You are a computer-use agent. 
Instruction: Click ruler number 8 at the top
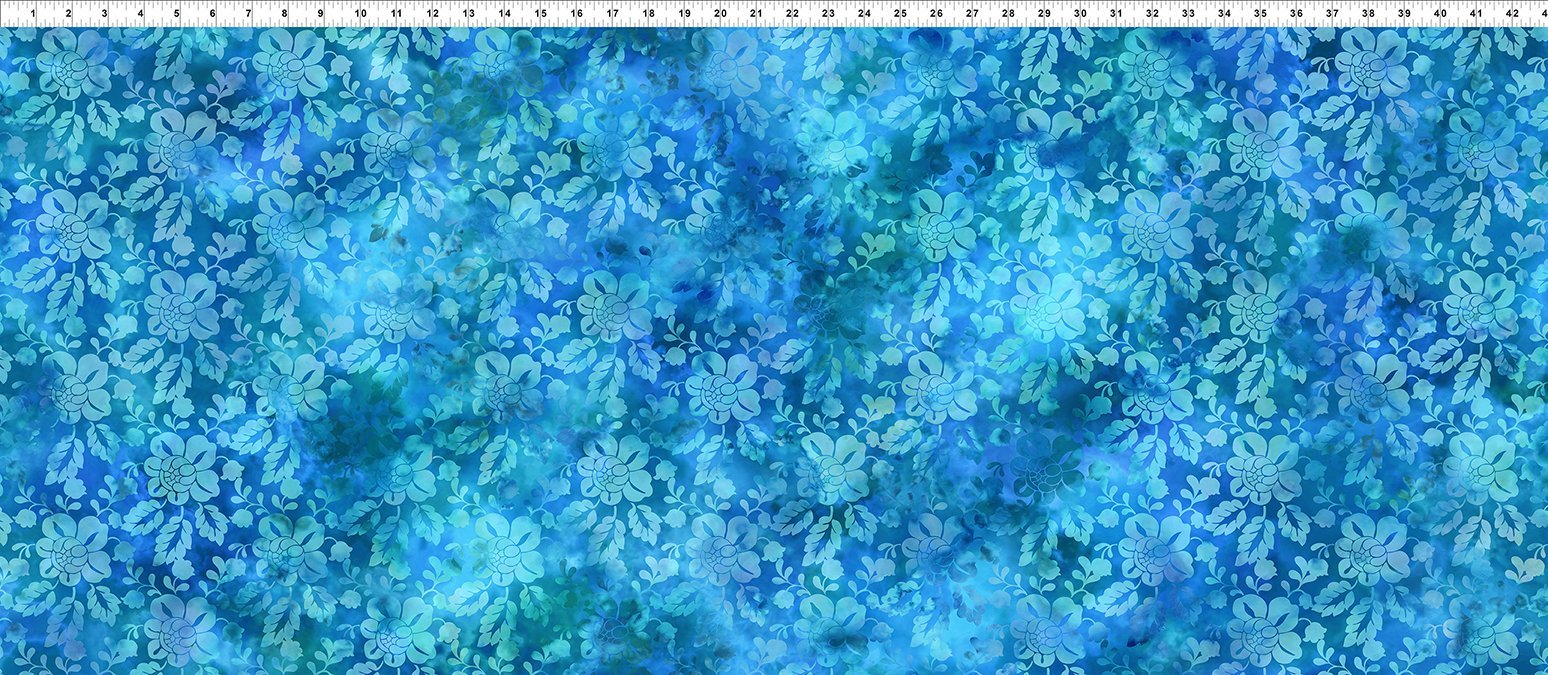(x=285, y=14)
